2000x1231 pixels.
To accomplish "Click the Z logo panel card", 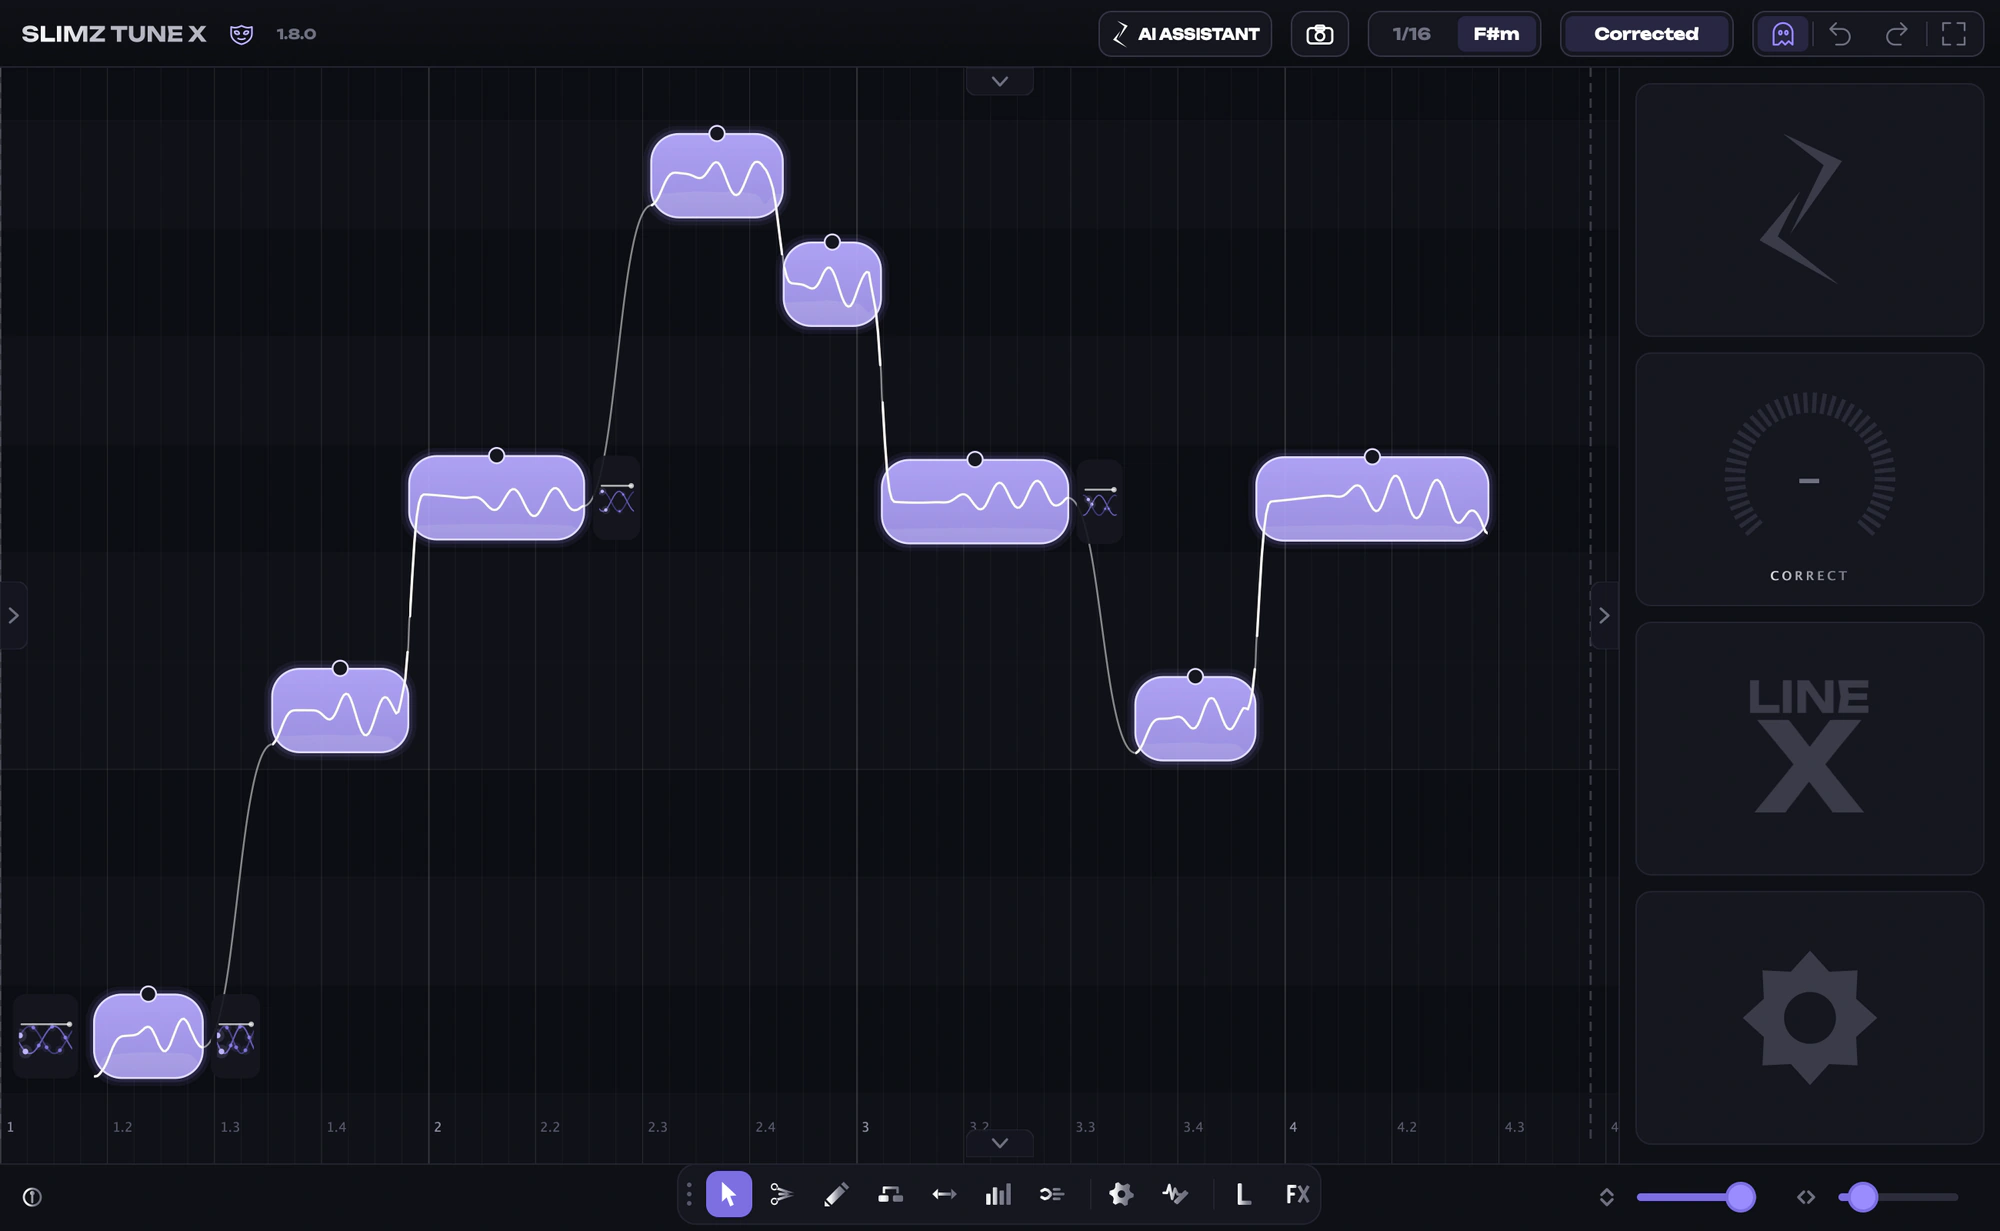I will coord(1809,210).
